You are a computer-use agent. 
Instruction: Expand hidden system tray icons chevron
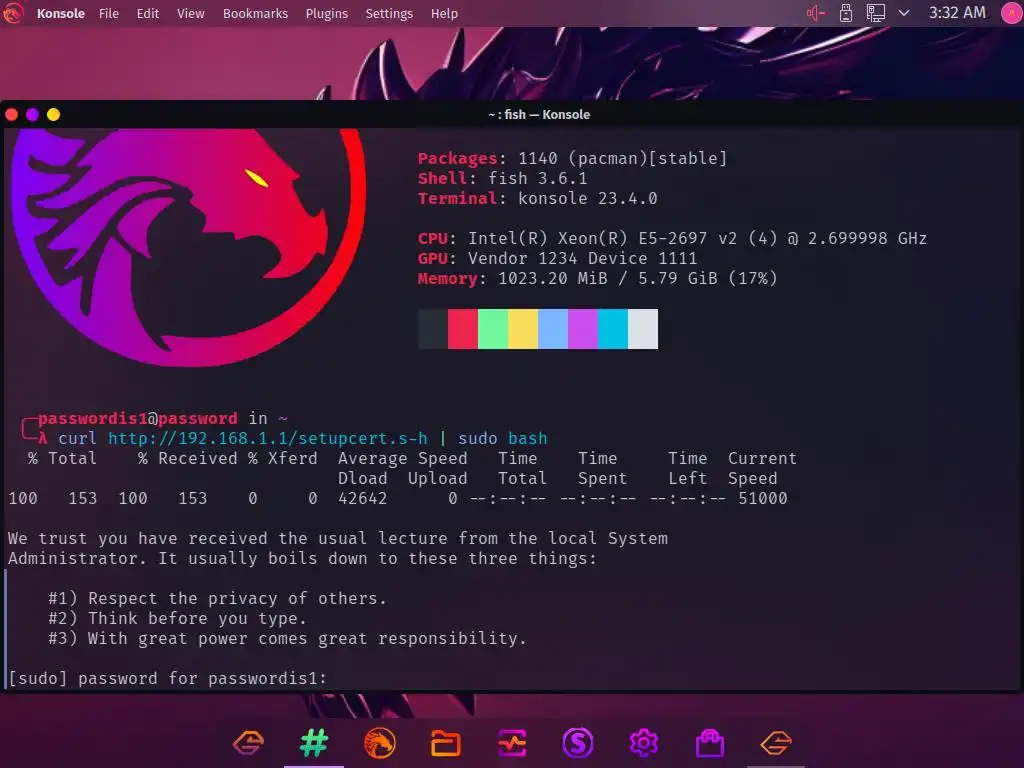[x=904, y=13]
